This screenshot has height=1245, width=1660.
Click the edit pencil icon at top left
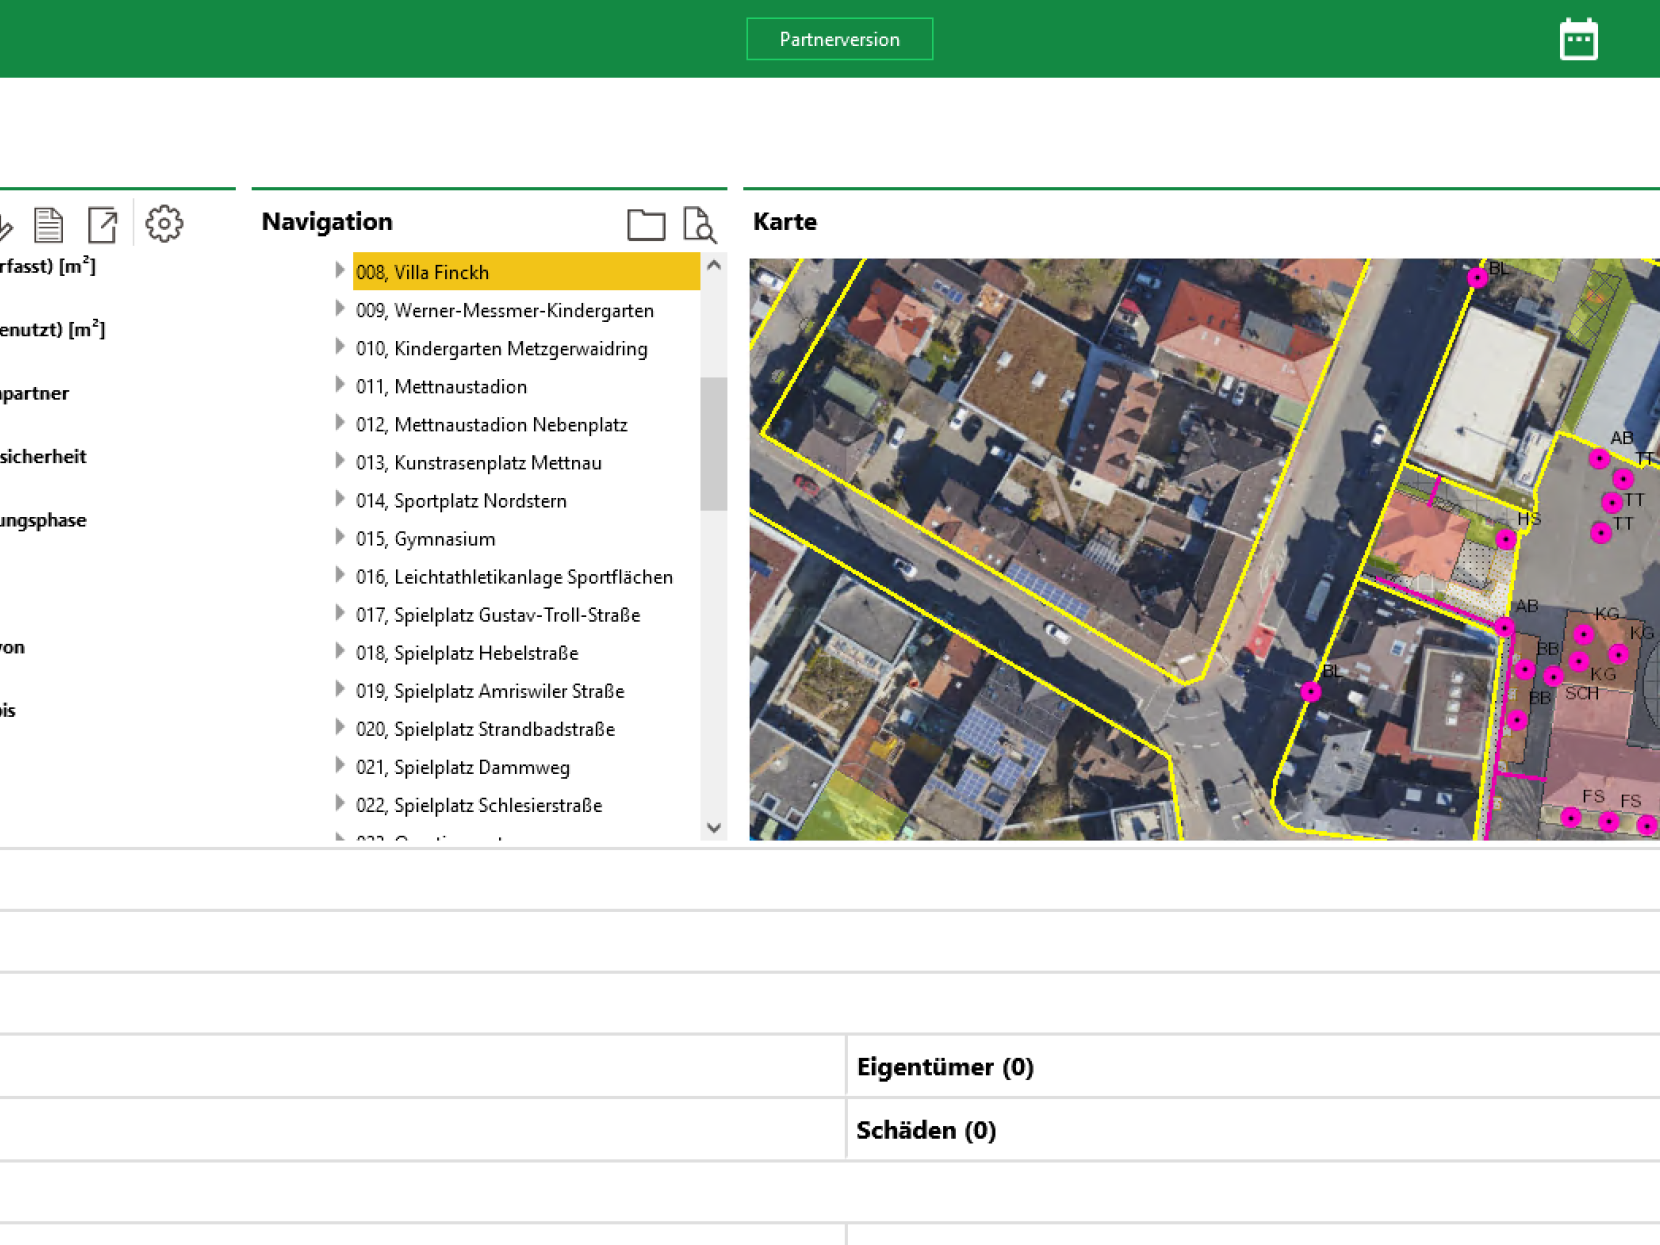5,224
